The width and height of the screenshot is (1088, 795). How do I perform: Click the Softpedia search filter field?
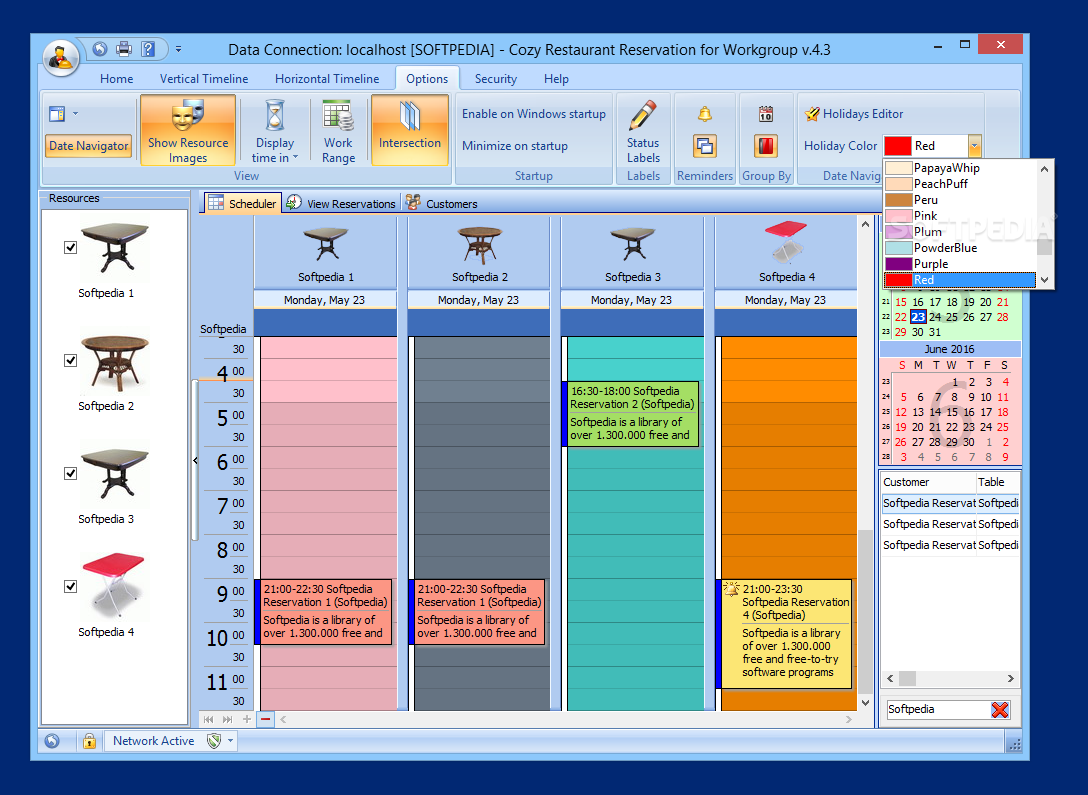point(937,709)
